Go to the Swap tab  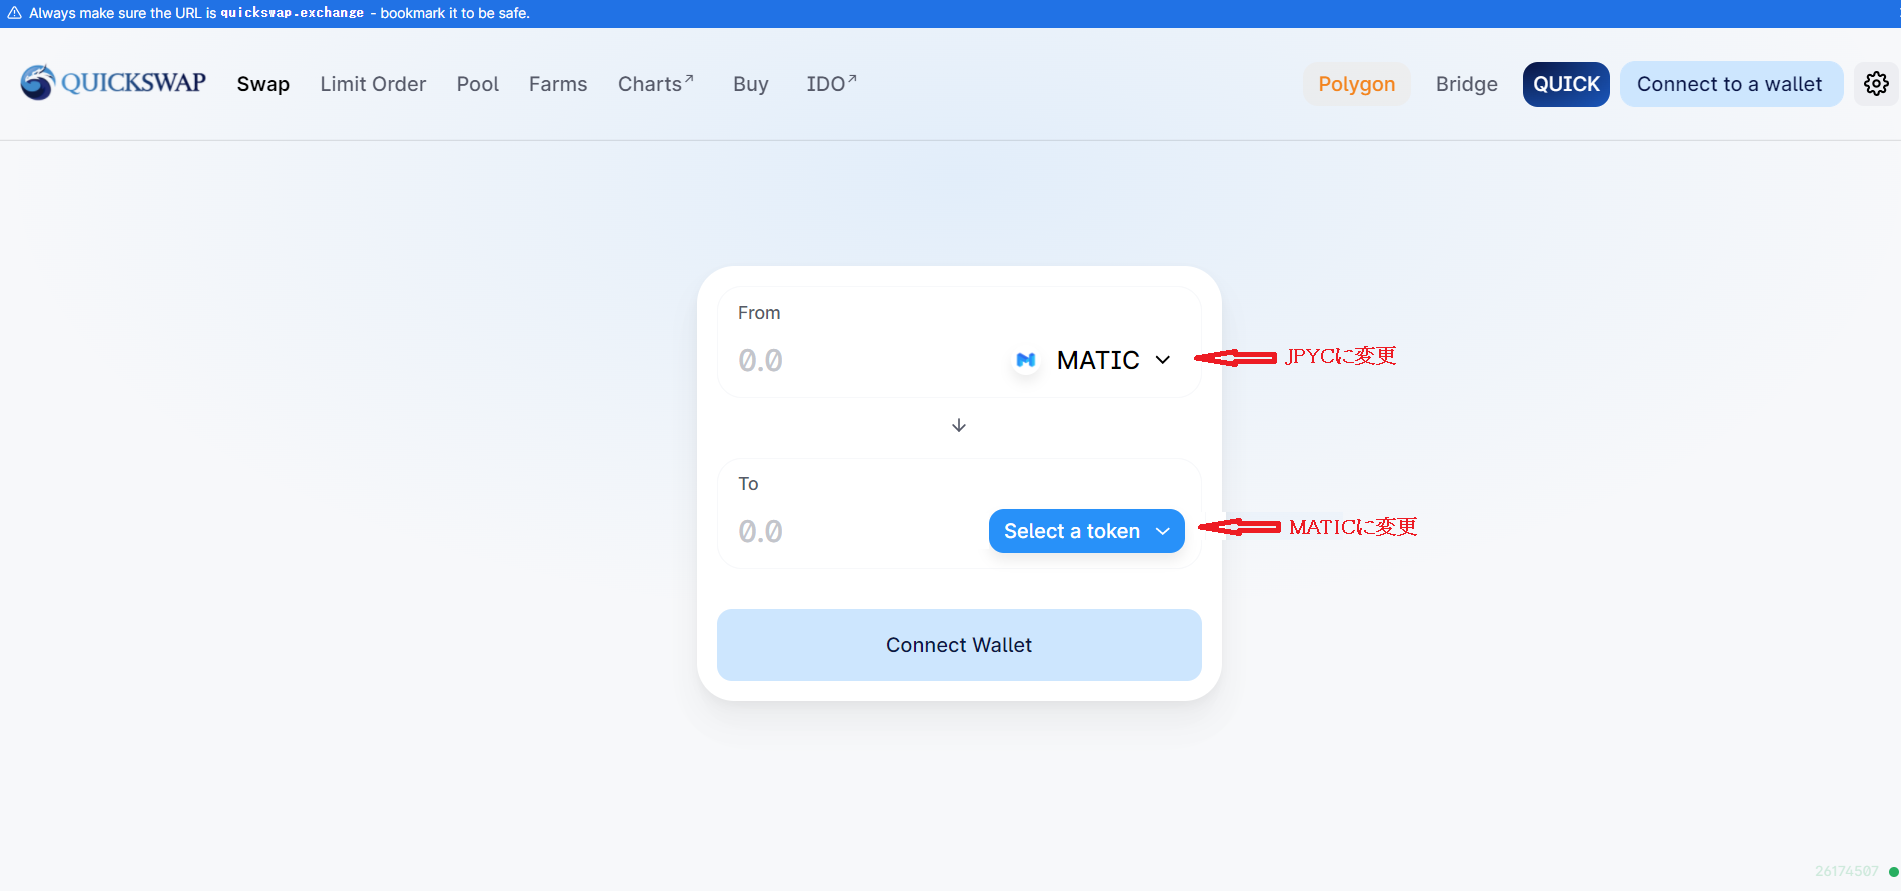point(263,84)
